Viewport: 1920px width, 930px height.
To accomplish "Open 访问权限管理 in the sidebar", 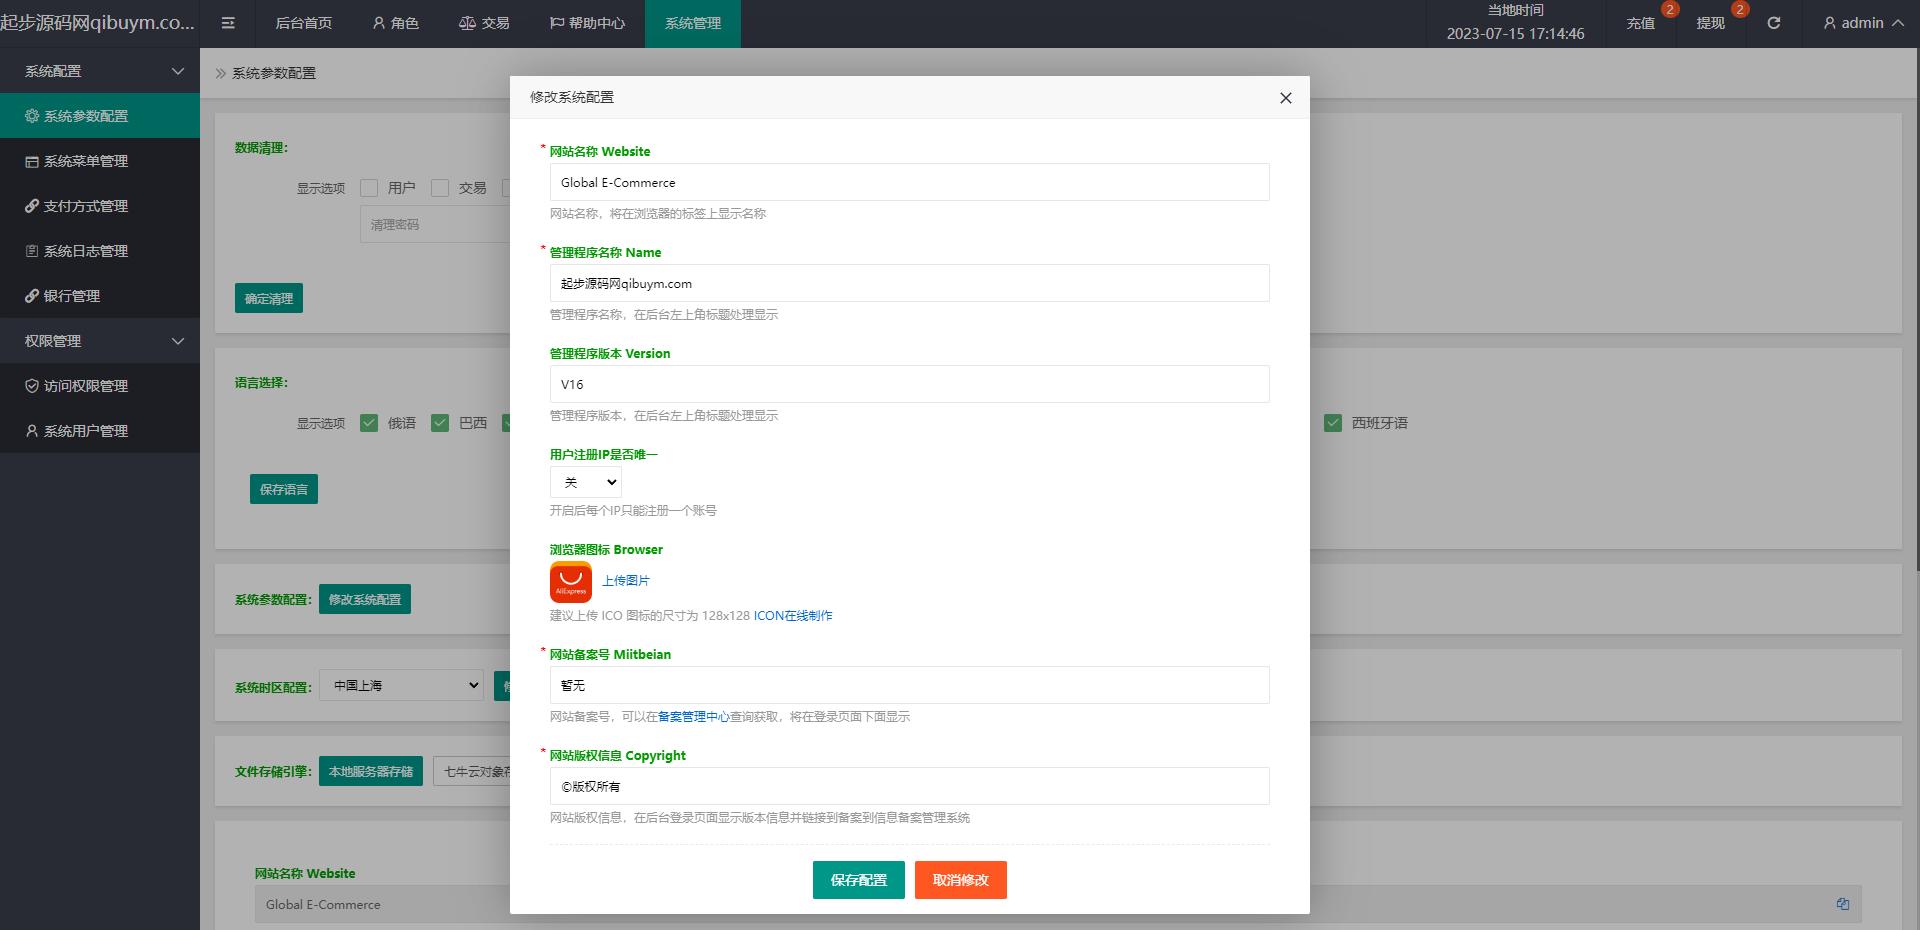I will click(x=86, y=386).
